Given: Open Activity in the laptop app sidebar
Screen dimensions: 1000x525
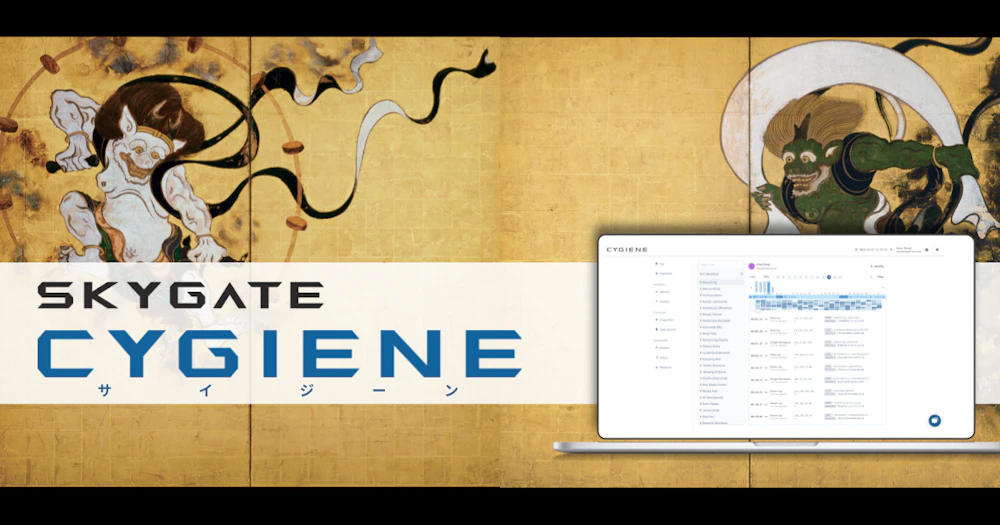Looking at the screenshot, I should pyautogui.click(x=663, y=302).
